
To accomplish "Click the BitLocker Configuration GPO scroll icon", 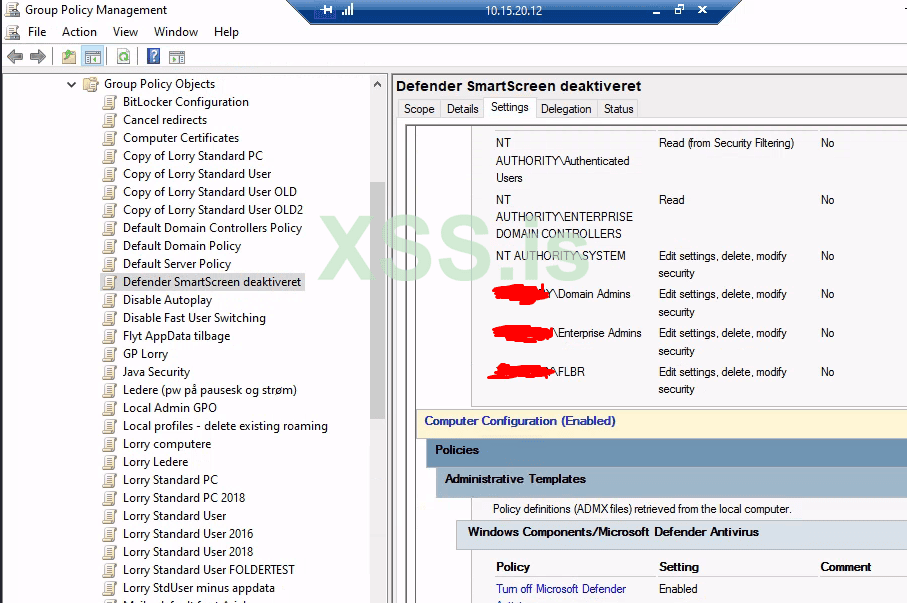I will [109, 102].
